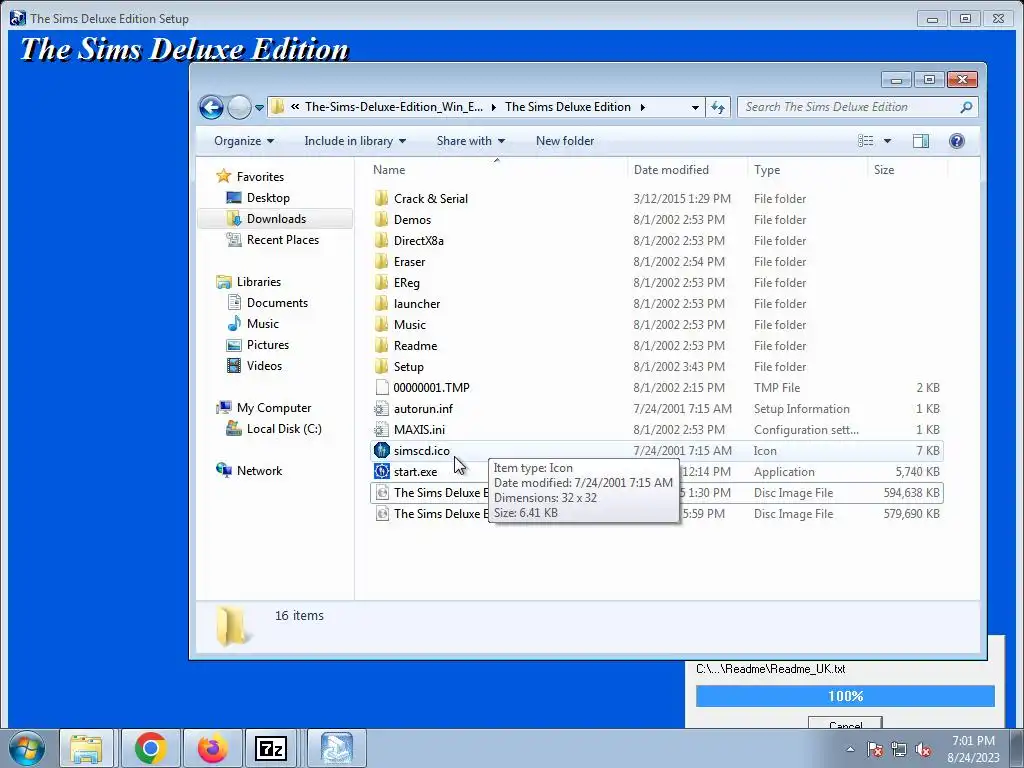Select the autorun.inf file
This screenshot has width=1024, height=768.
click(x=423, y=409)
